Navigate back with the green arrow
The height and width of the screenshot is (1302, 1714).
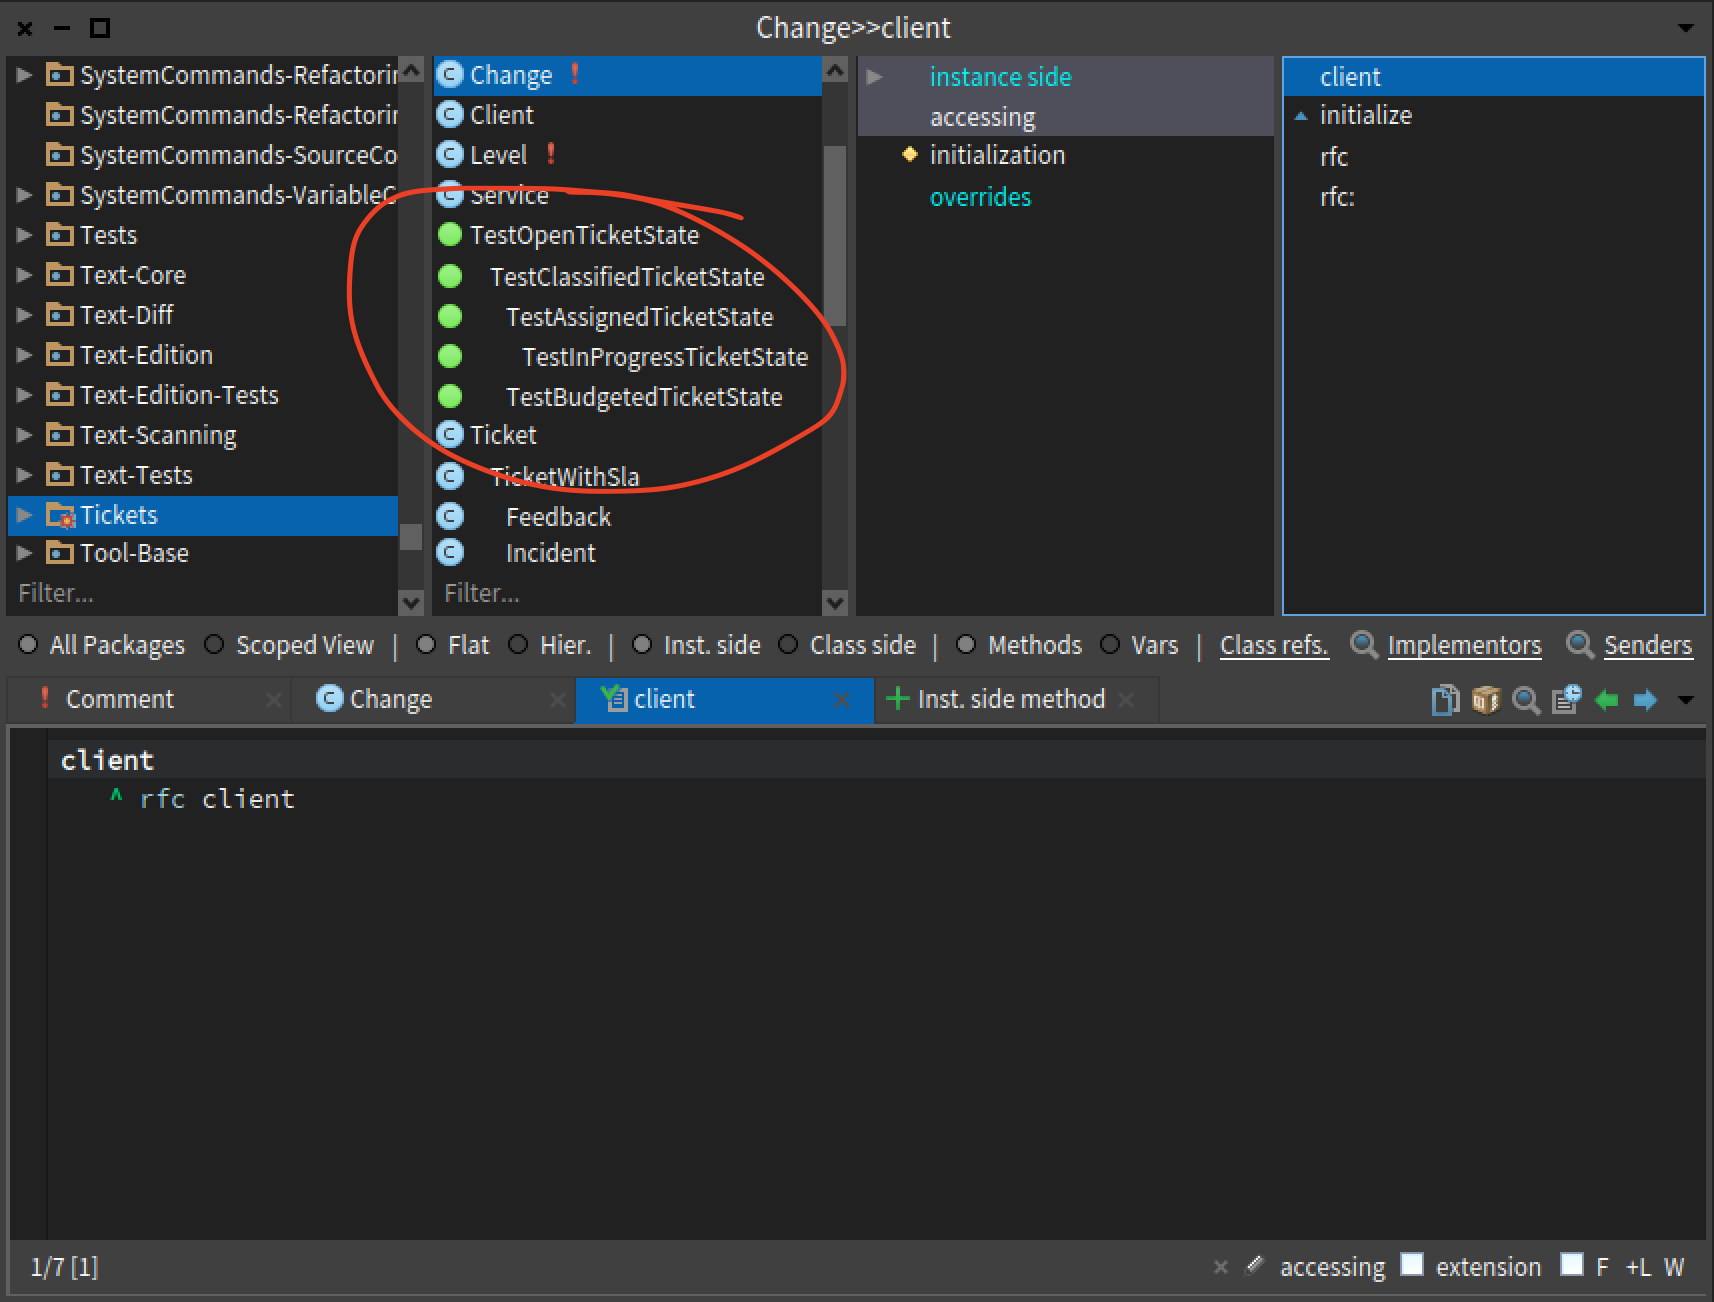[1606, 700]
